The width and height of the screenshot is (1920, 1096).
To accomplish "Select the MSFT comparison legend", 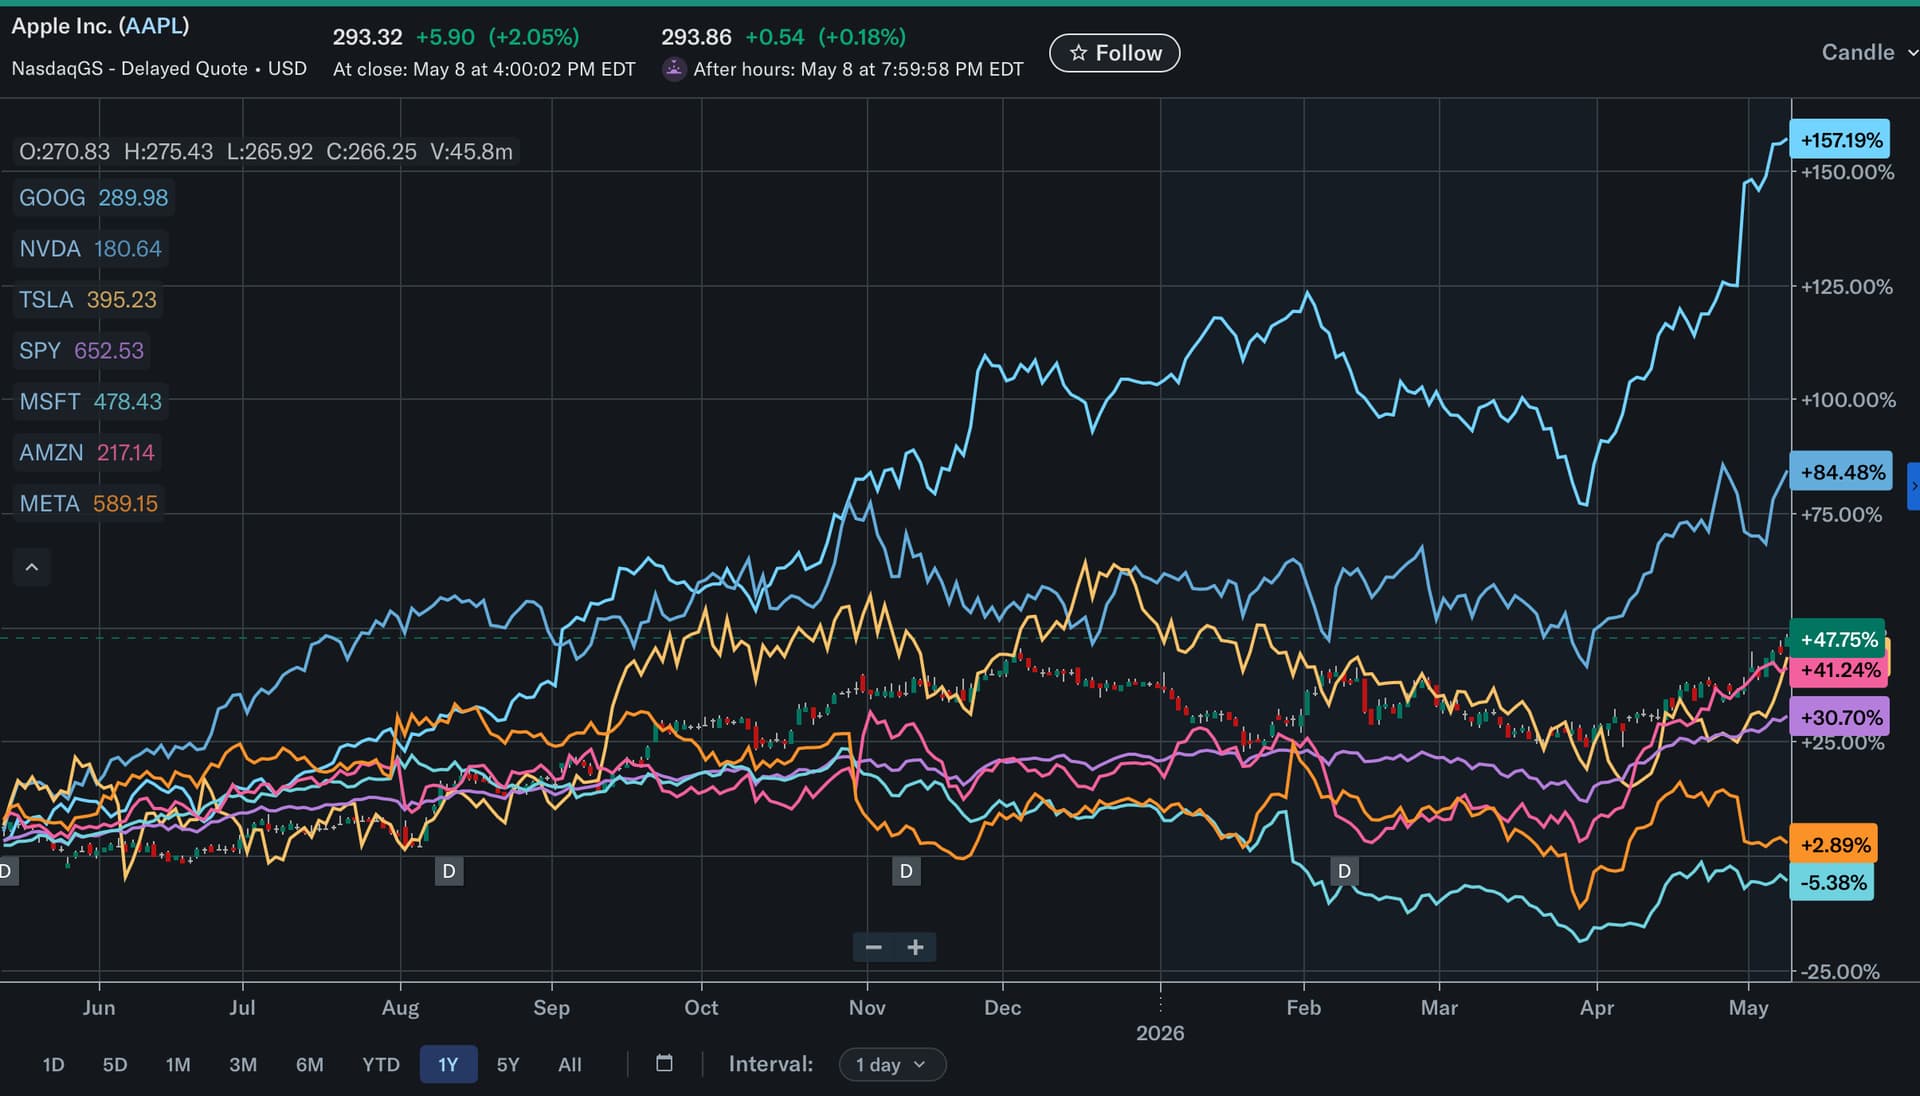I will click(x=90, y=402).
